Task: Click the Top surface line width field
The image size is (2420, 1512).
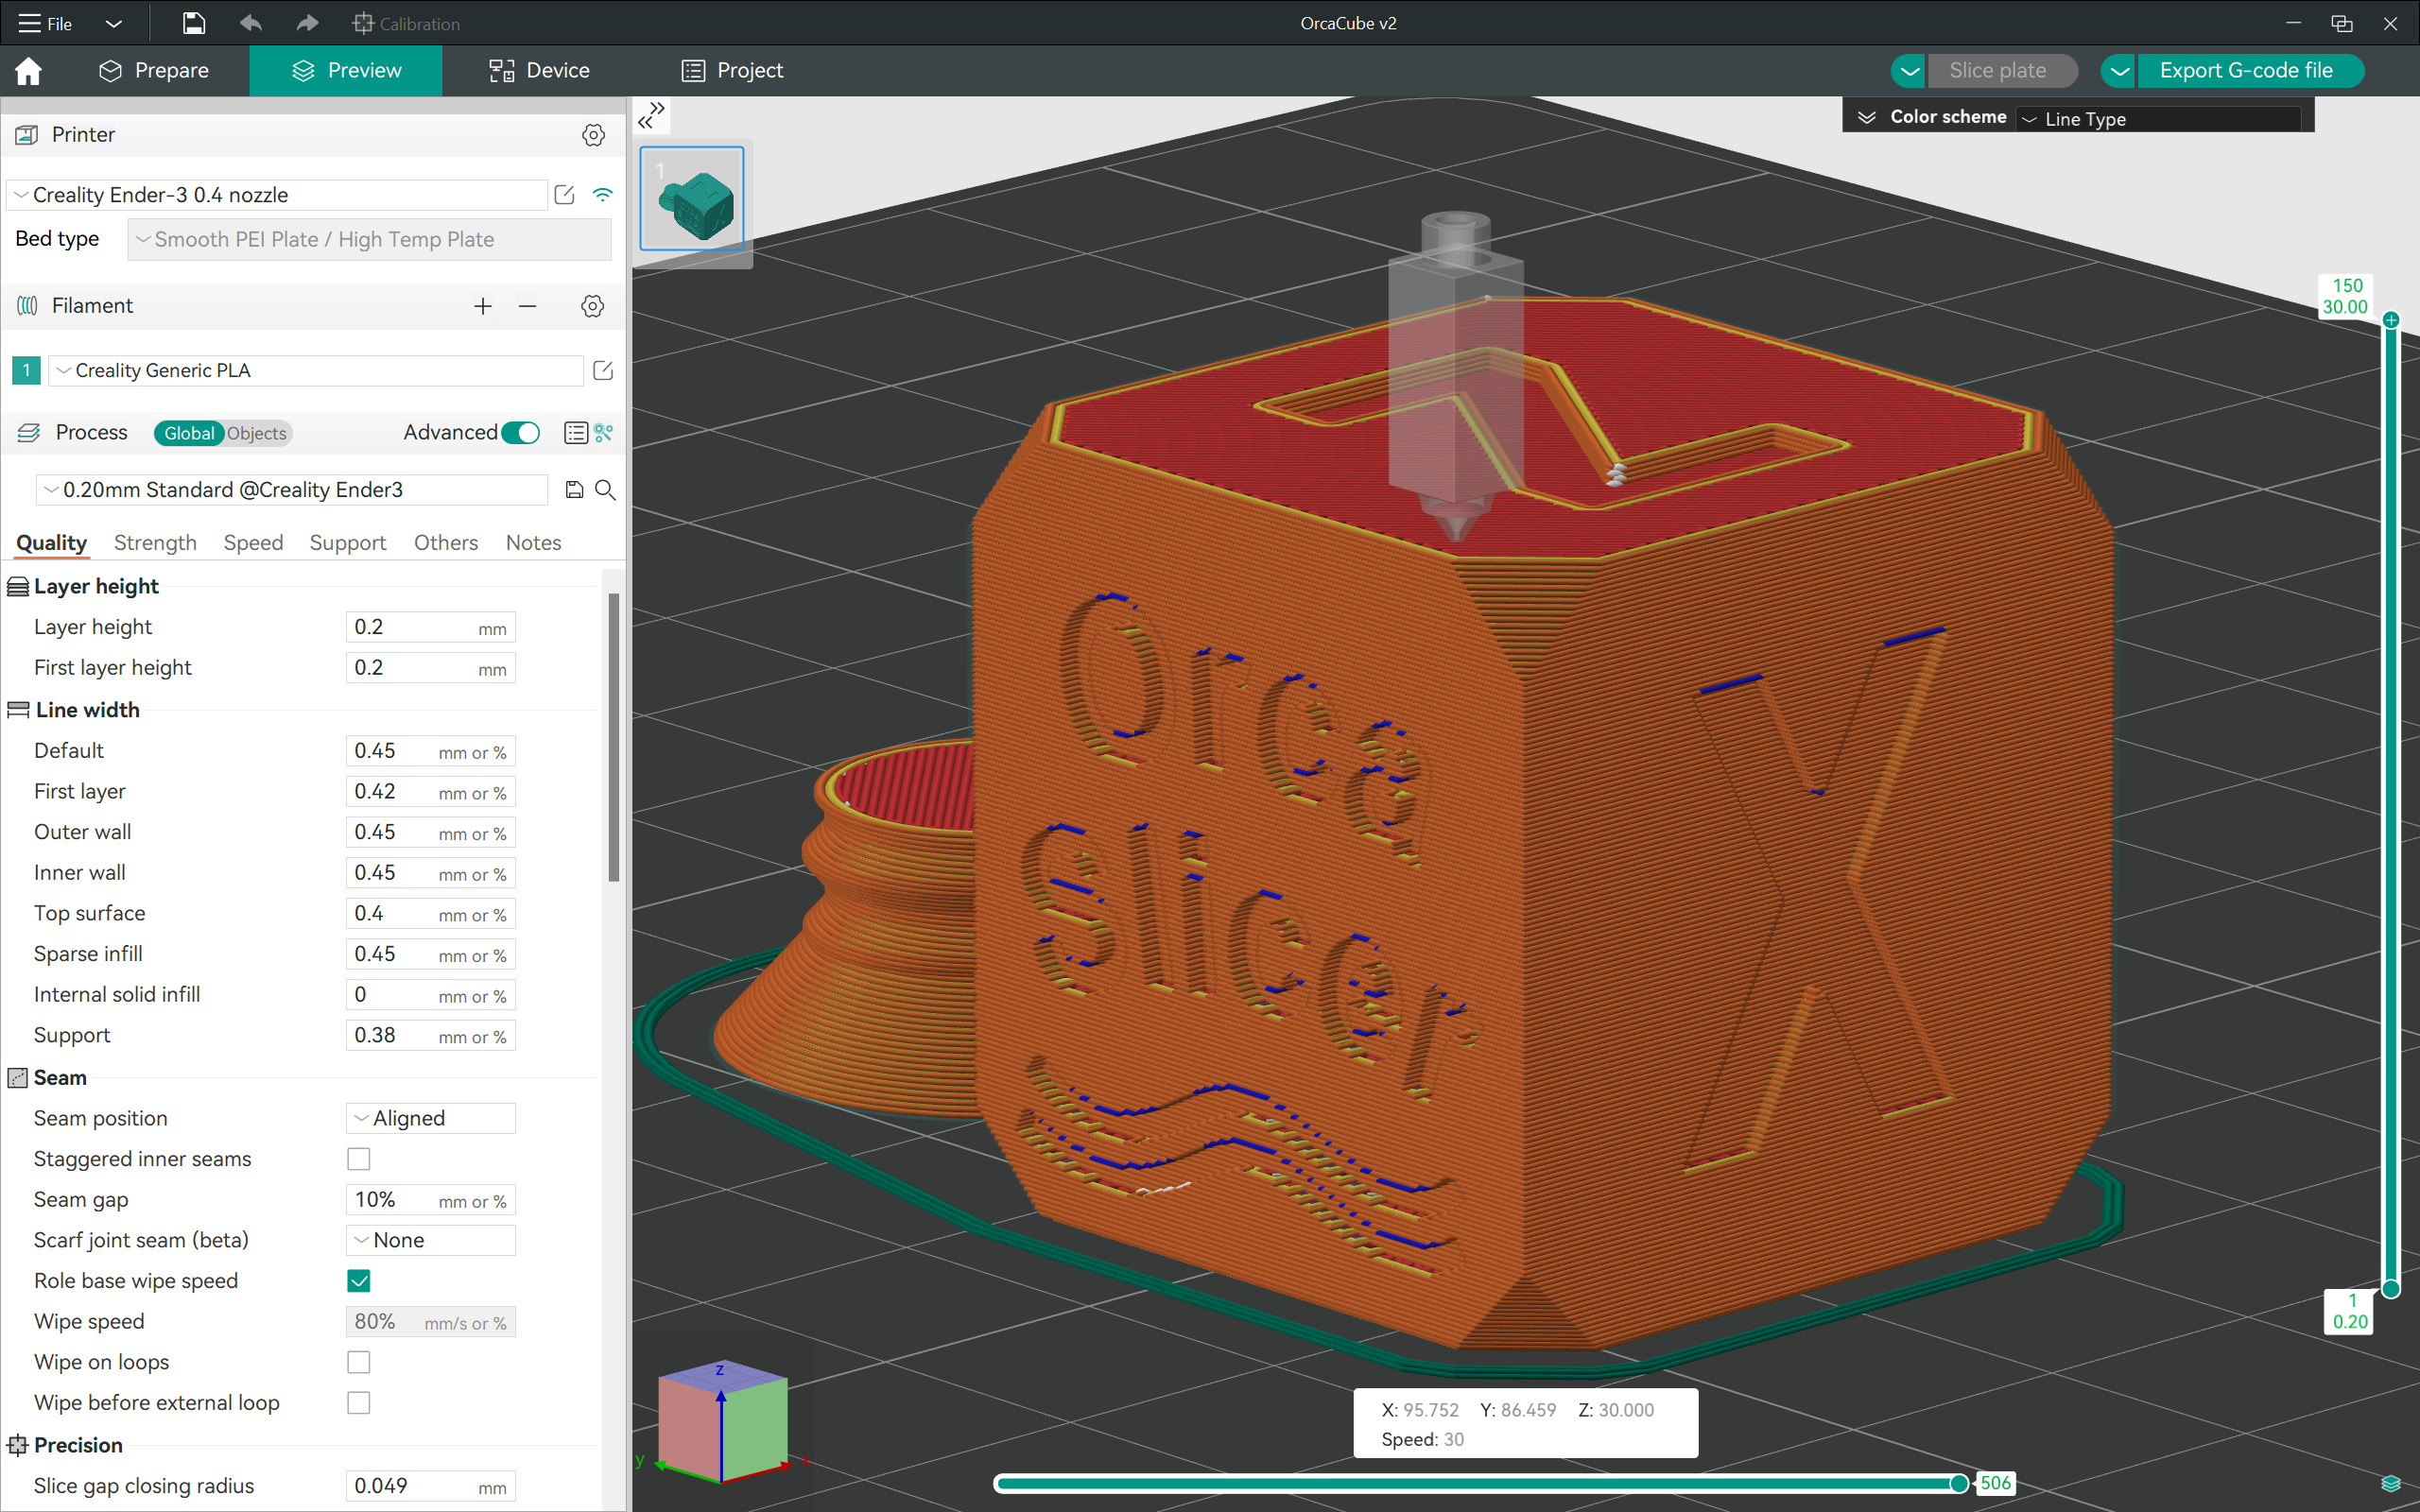Action: coord(431,914)
